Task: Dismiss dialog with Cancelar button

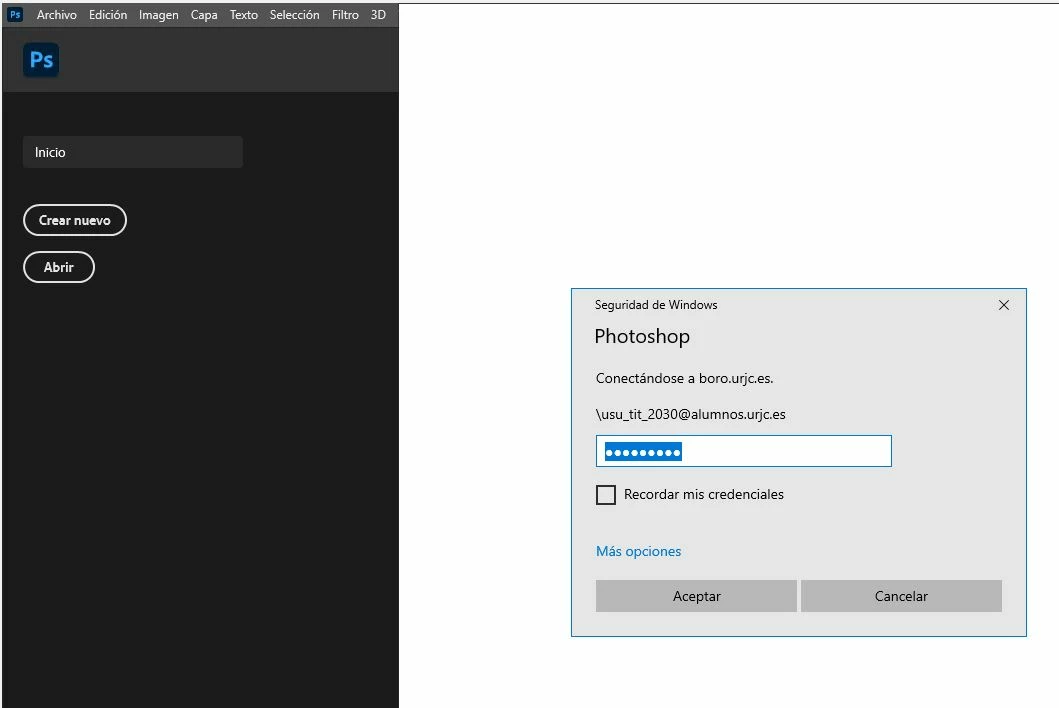Action: pos(901,596)
